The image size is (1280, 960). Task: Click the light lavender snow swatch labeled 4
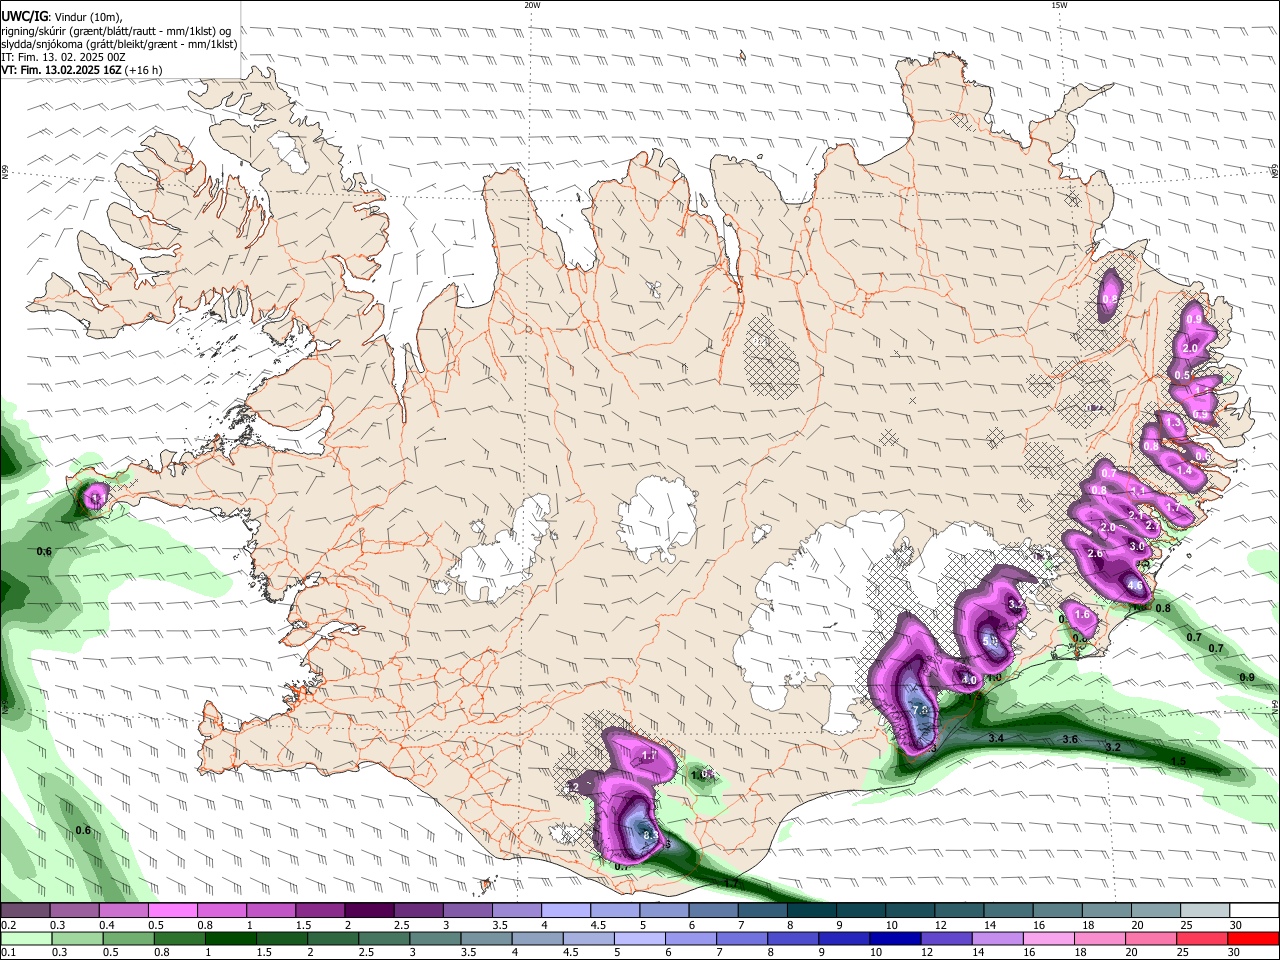coord(566,911)
